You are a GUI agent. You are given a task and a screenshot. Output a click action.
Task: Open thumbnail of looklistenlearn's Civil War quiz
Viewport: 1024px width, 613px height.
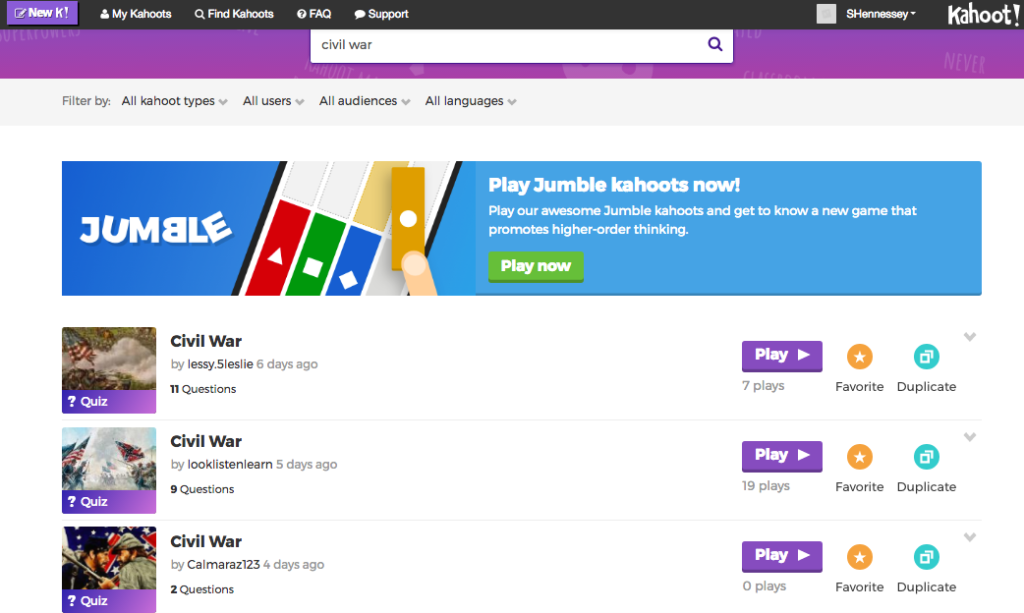coord(109,470)
